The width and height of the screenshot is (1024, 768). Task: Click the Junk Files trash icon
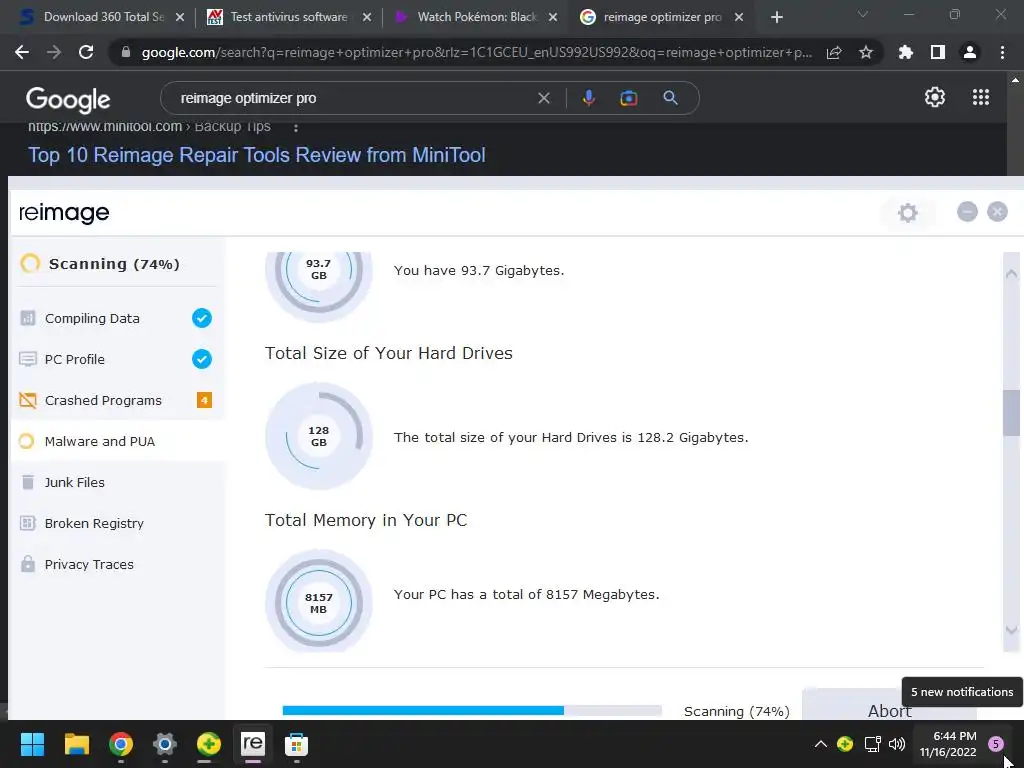tap(27, 482)
